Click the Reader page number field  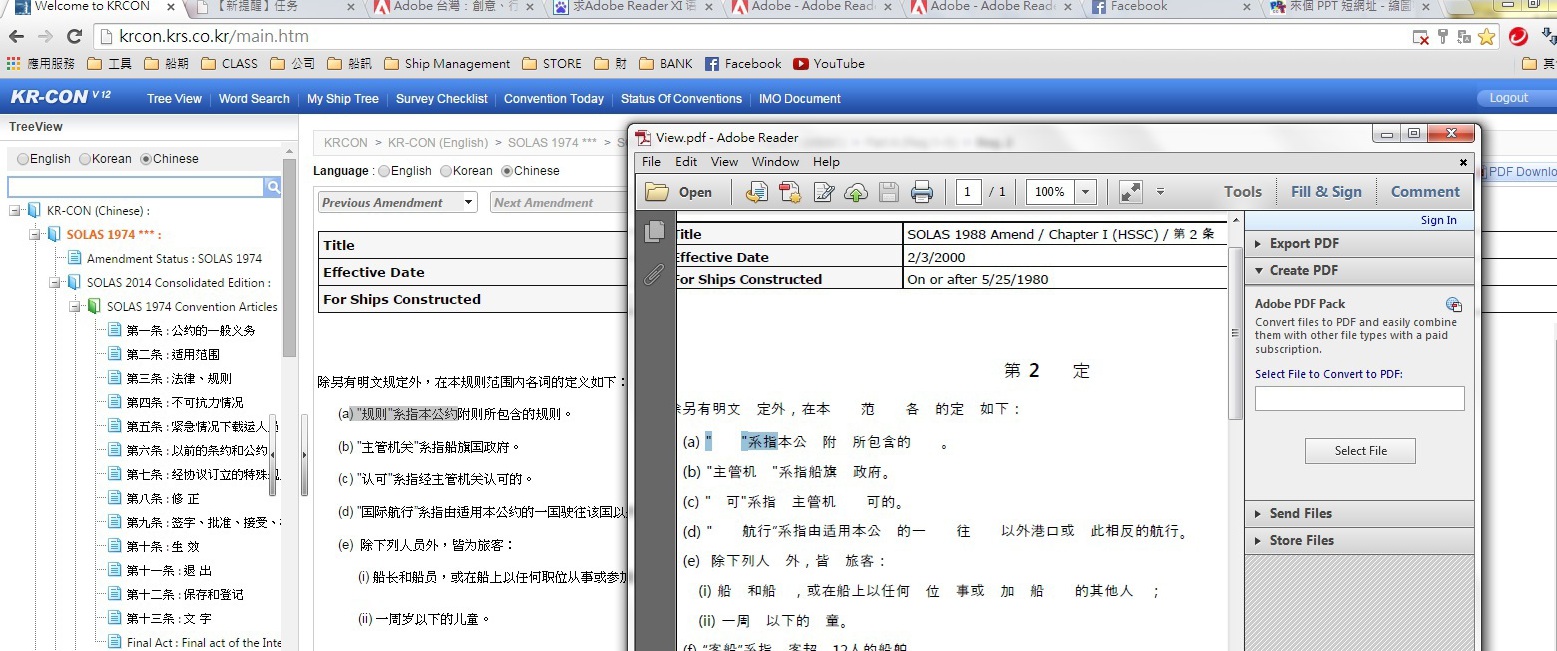968,192
